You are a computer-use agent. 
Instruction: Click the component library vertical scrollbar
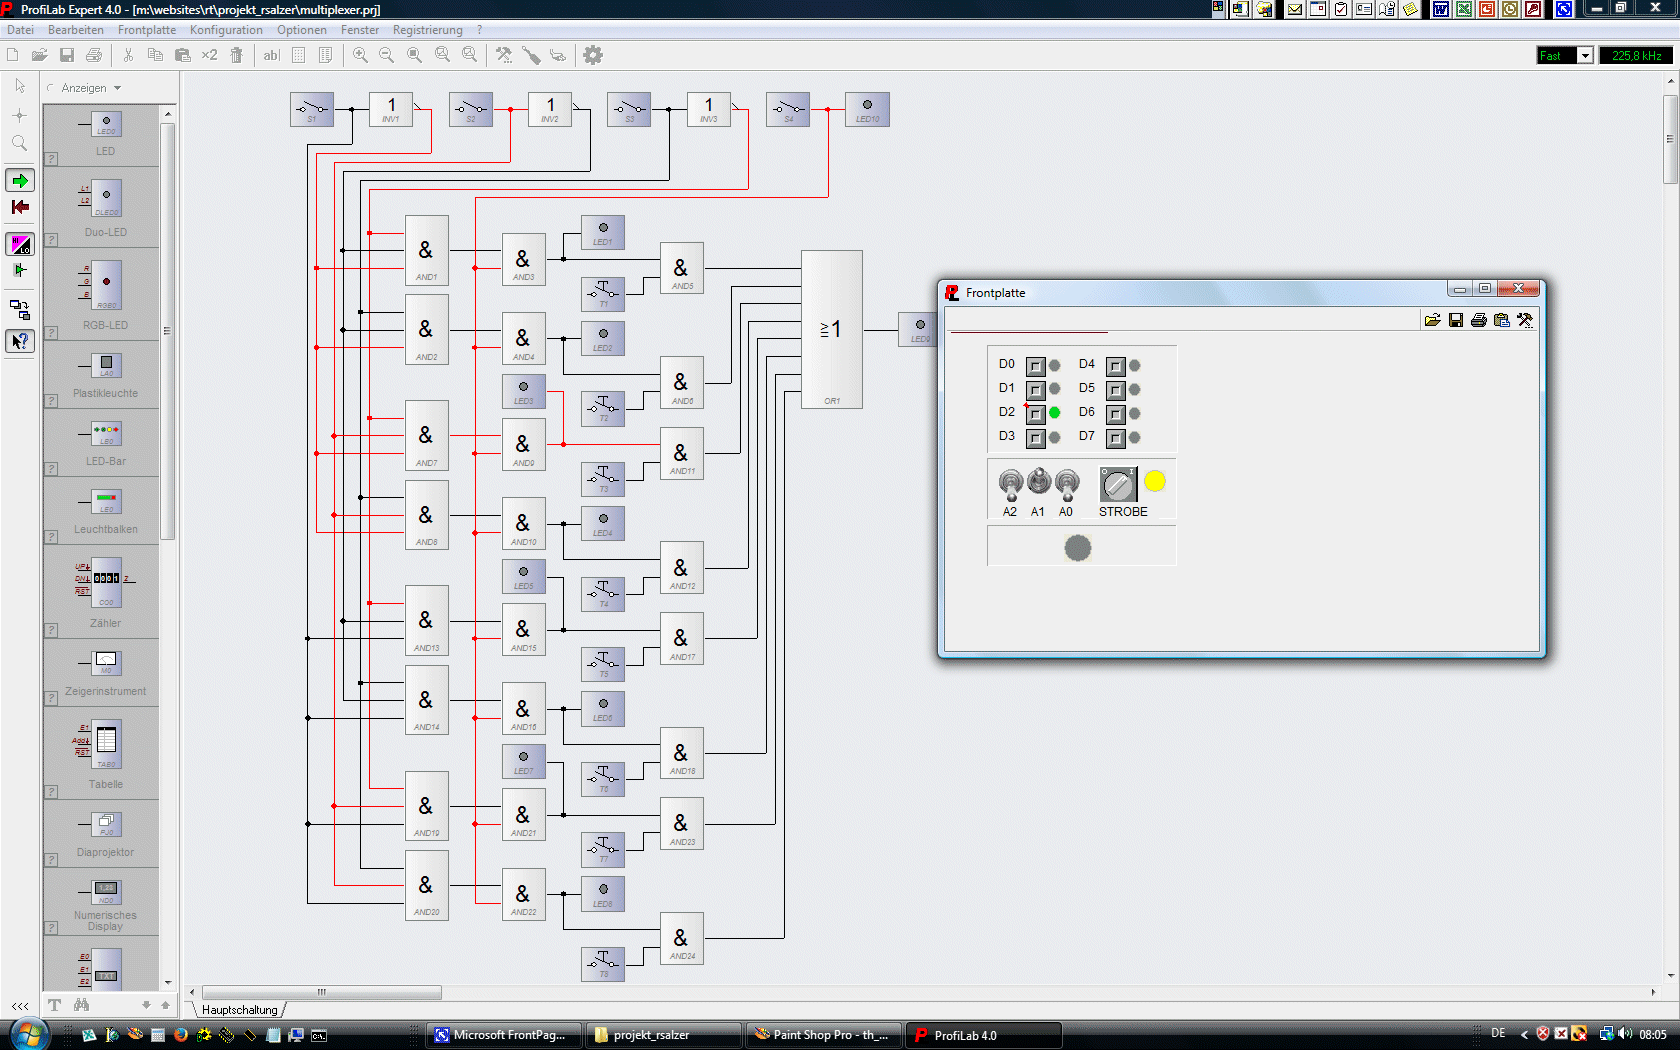pyautogui.click(x=168, y=330)
